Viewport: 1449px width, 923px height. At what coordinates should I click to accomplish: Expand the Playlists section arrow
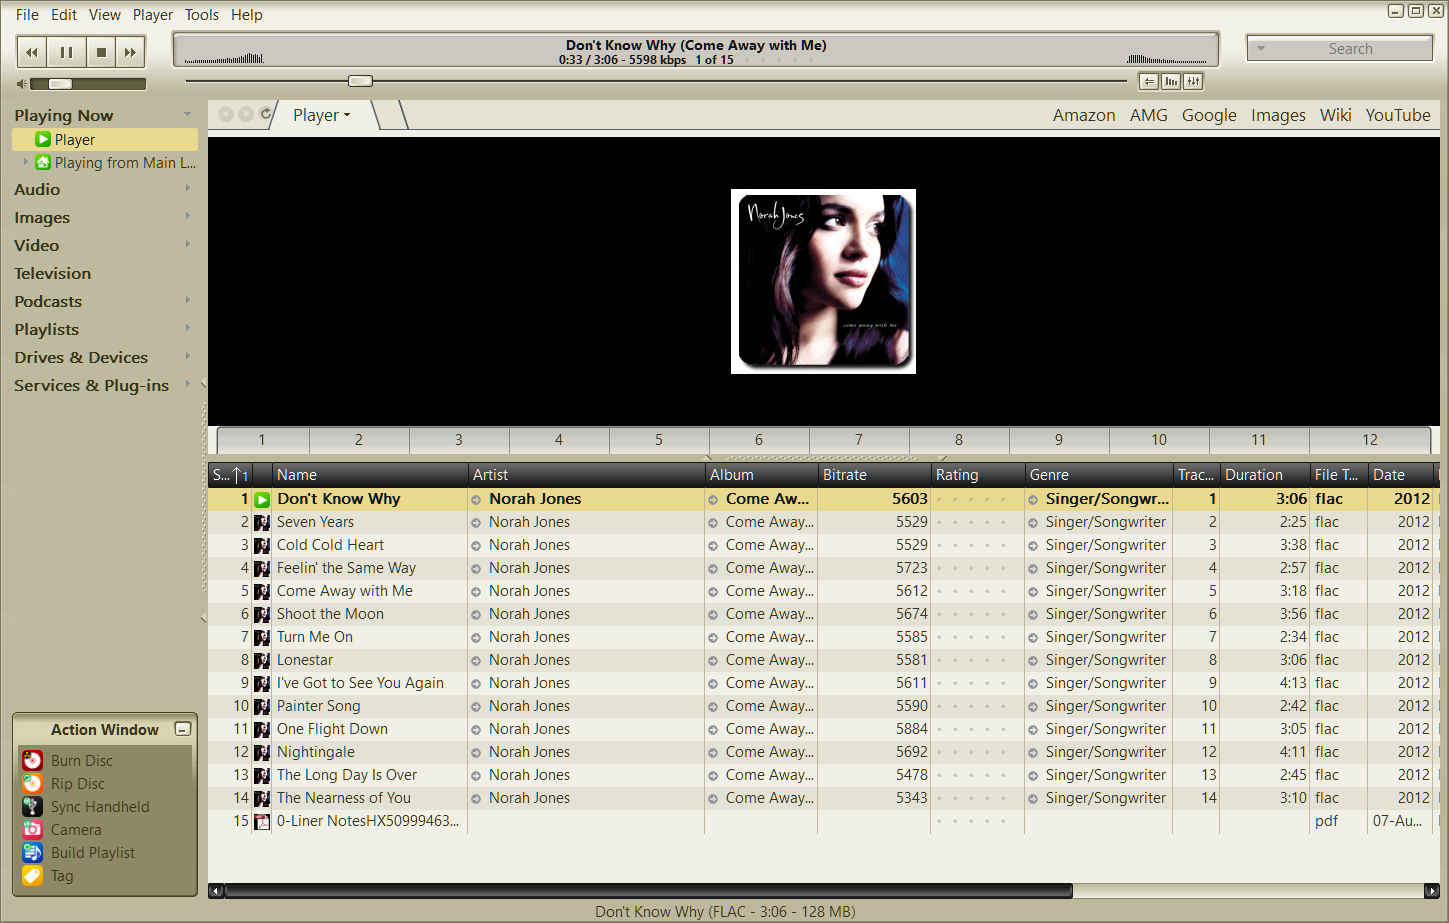[187, 328]
